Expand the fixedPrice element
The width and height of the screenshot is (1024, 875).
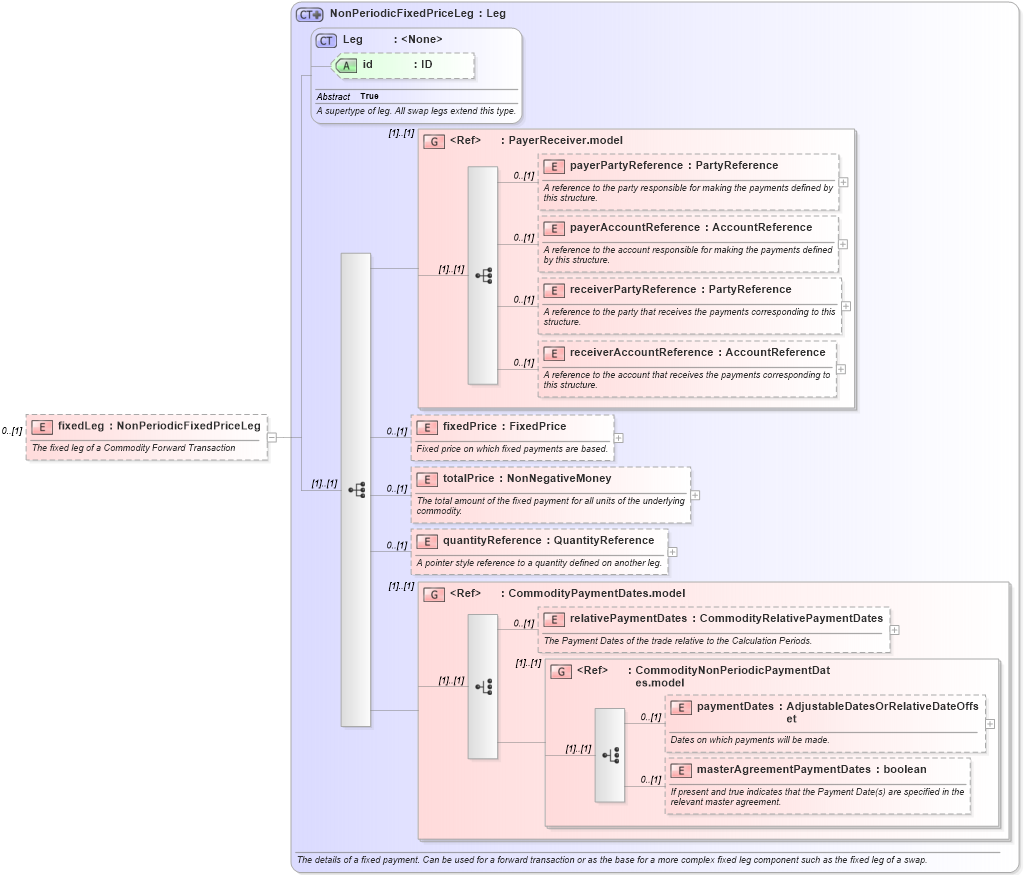[618, 438]
